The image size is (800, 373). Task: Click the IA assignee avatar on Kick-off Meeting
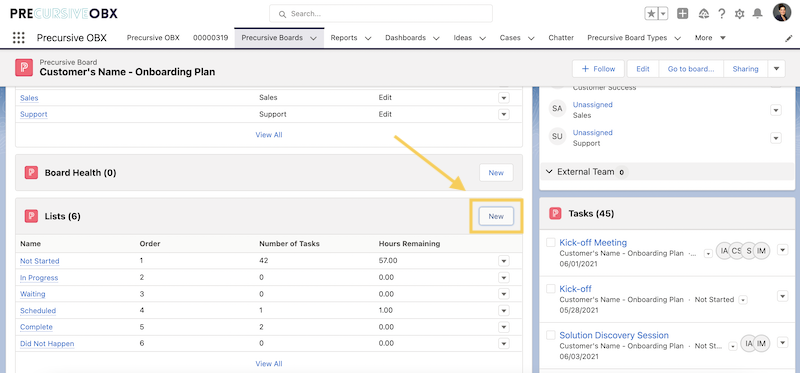[x=723, y=251]
